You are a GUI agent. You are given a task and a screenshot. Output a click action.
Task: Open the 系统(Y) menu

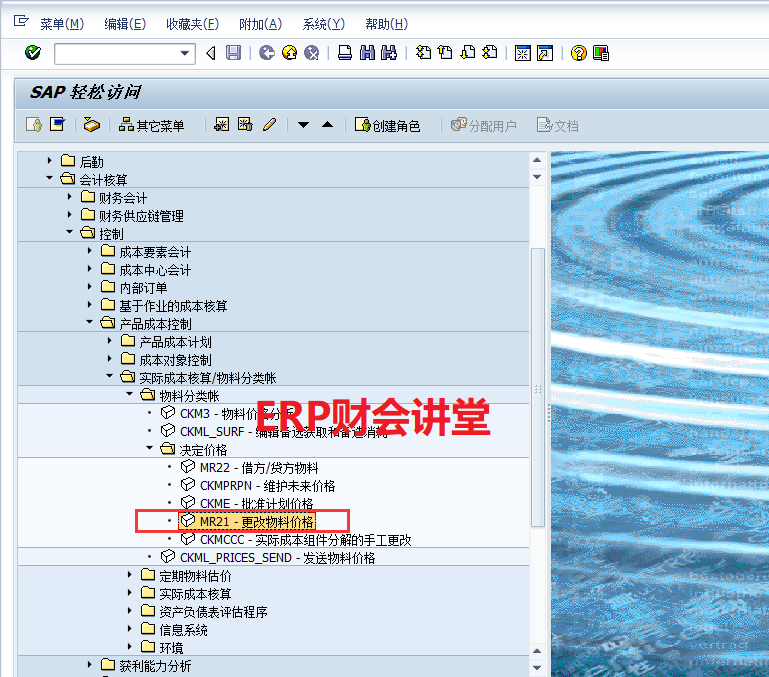322,23
